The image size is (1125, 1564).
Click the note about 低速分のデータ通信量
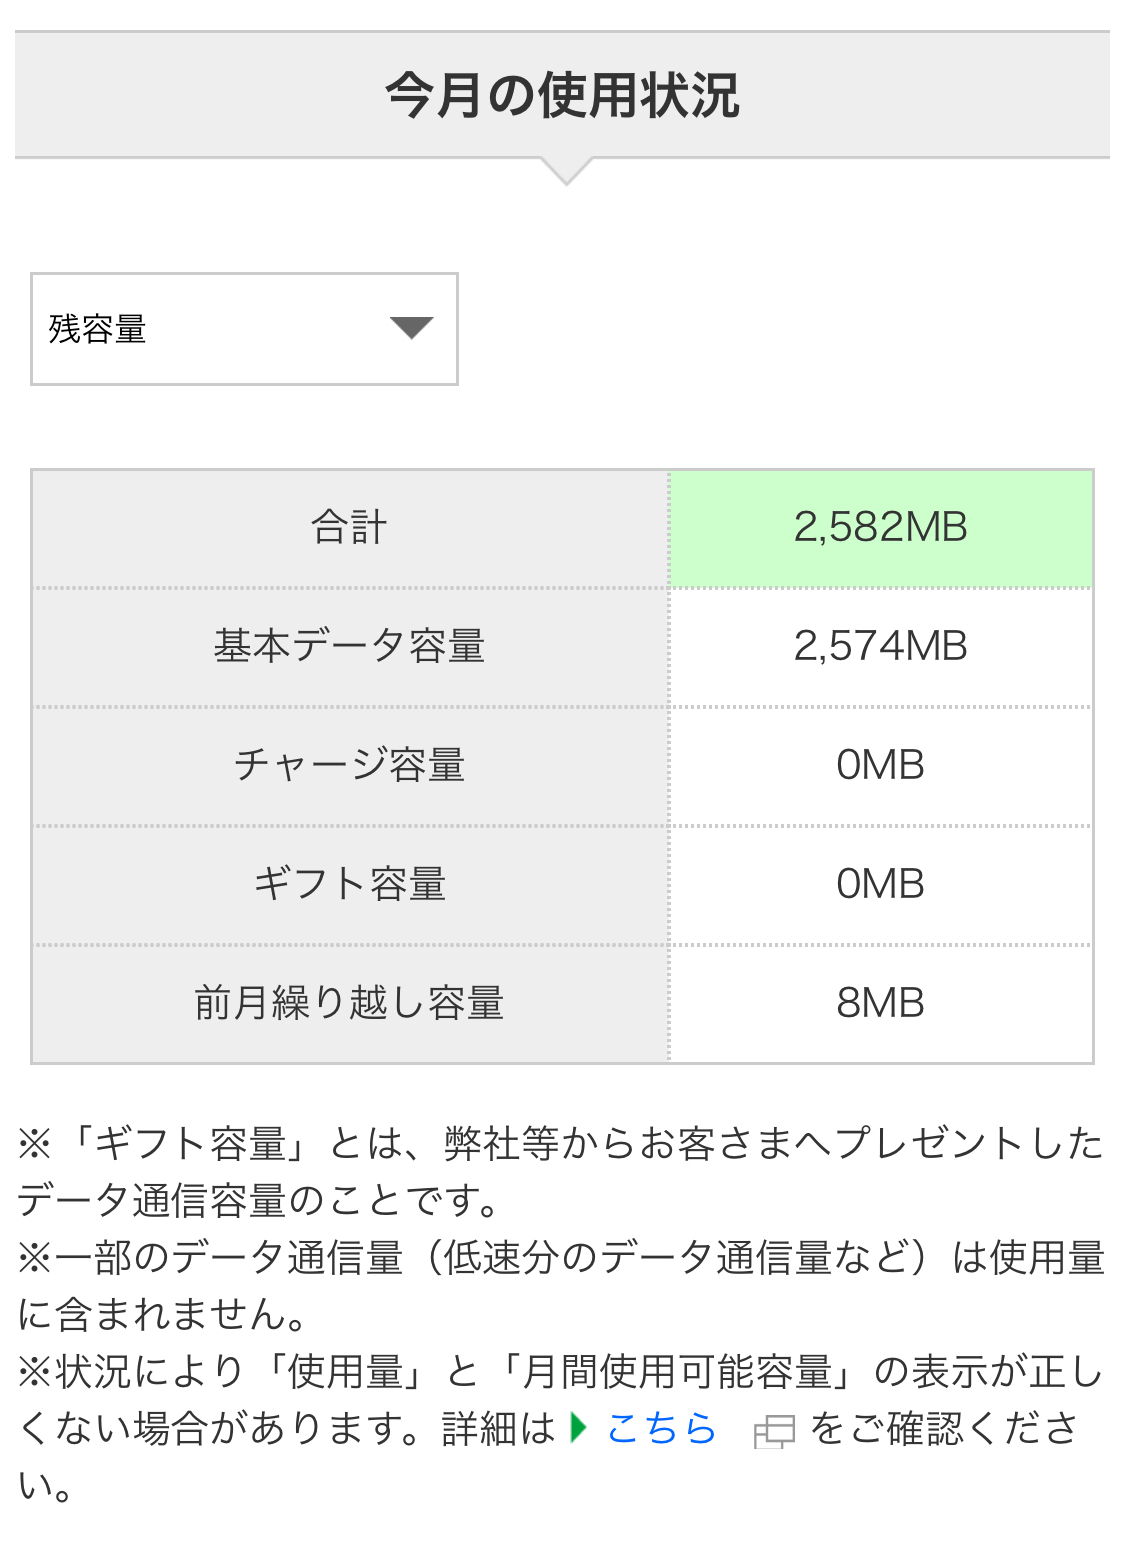point(560,1286)
